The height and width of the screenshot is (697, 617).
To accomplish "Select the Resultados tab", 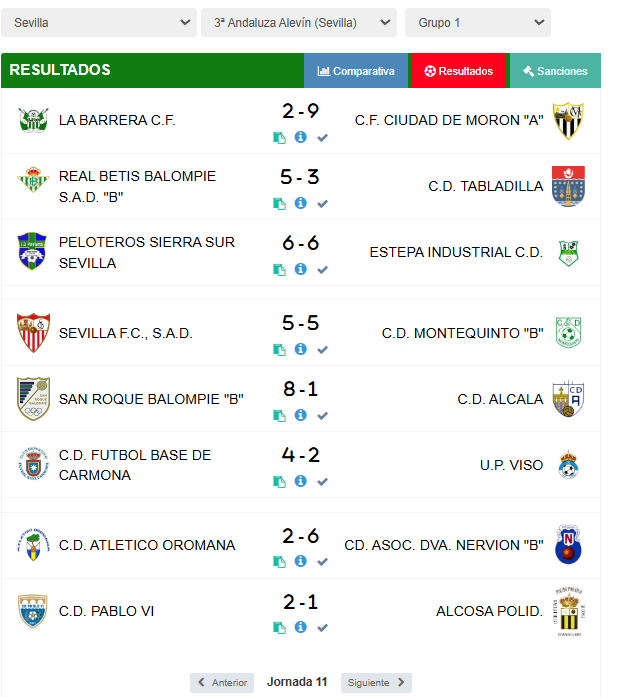I will pyautogui.click(x=458, y=71).
